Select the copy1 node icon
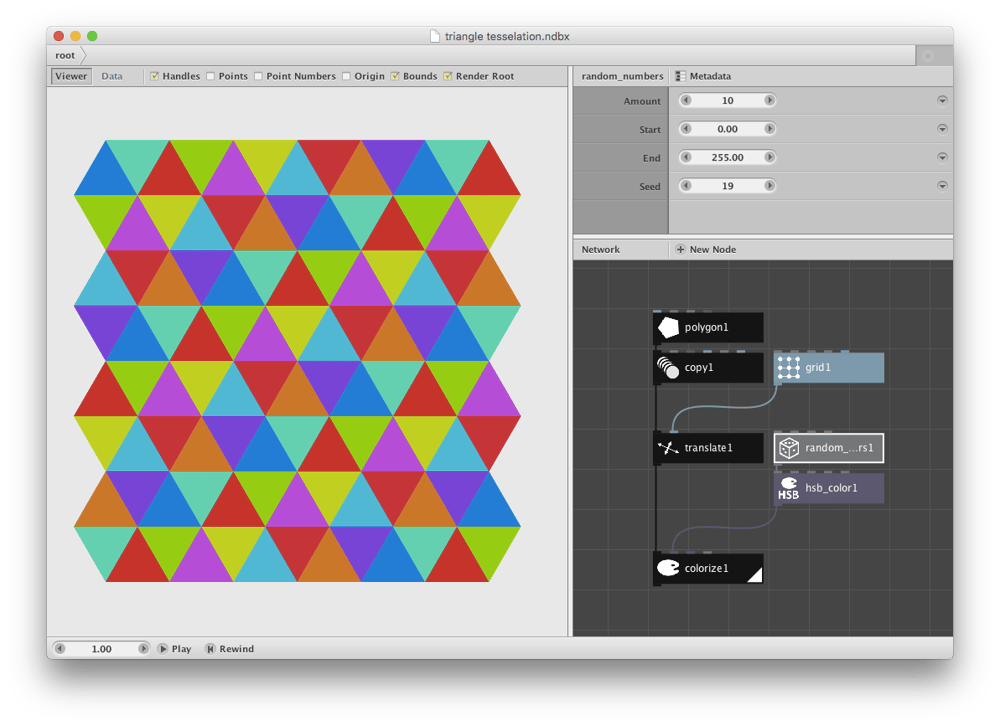This screenshot has height=726, width=1000. pyautogui.click(x=668, y=367)
